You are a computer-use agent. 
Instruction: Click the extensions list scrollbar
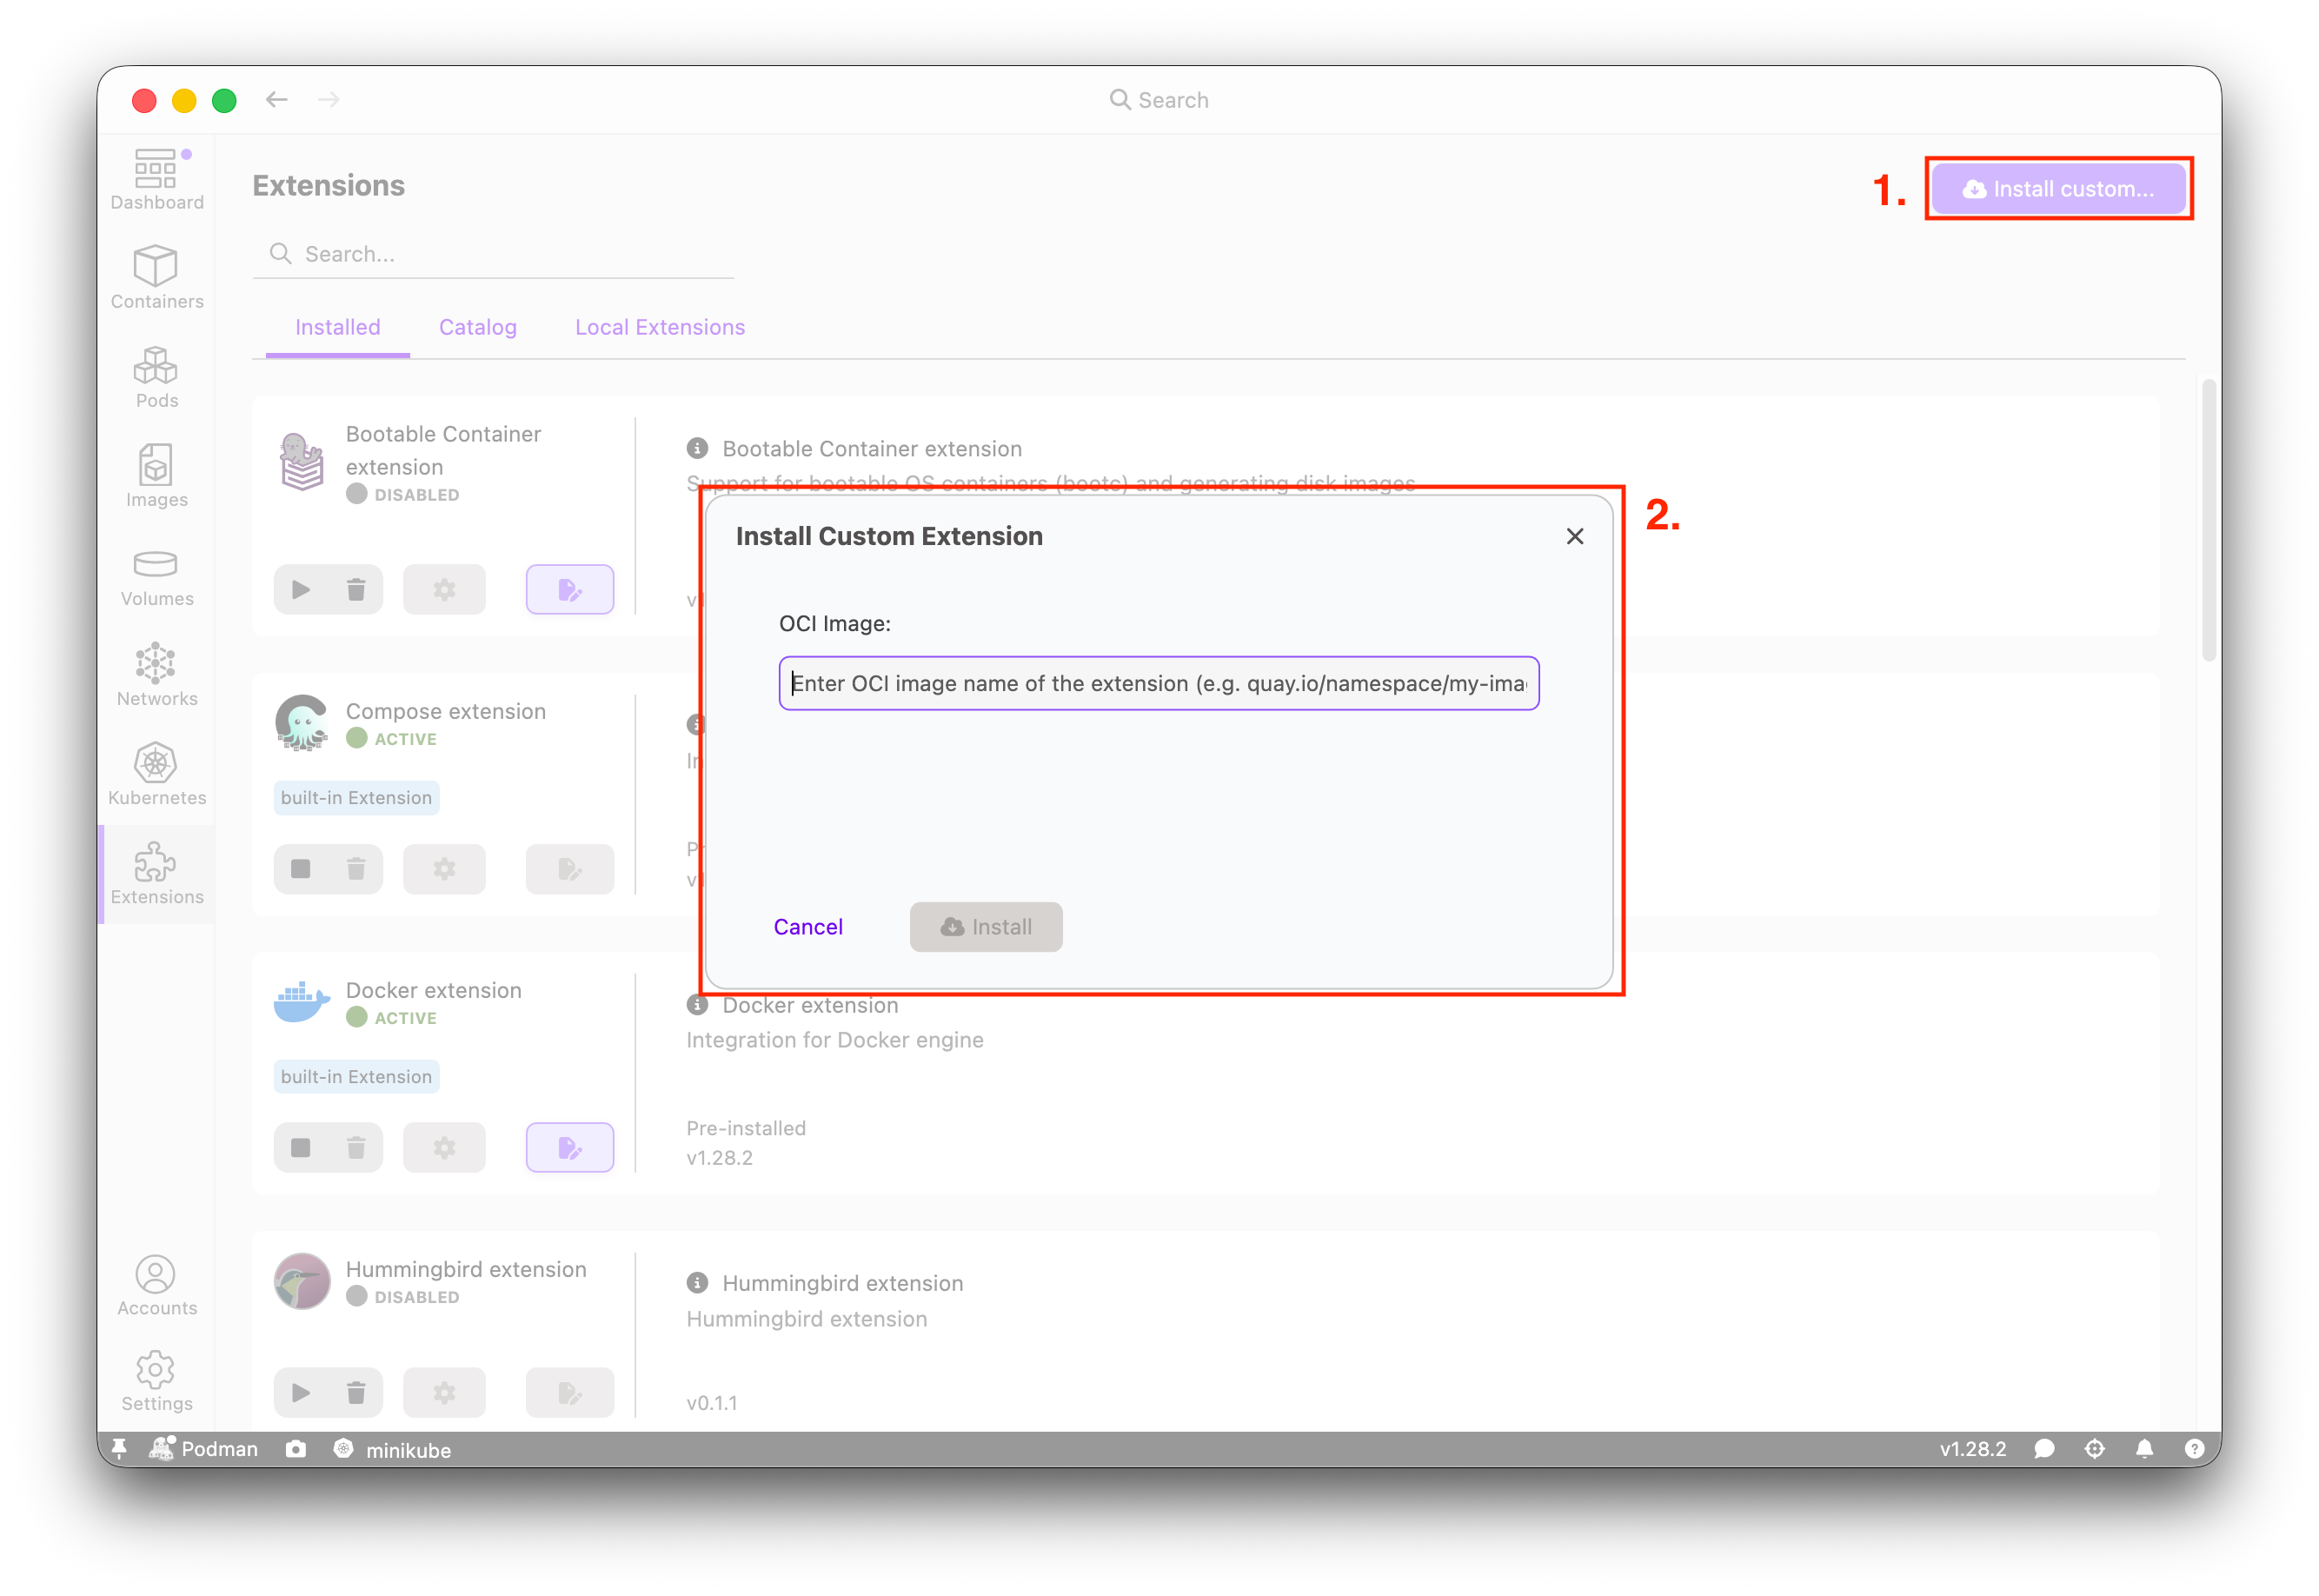click(x=2208, y=520)
